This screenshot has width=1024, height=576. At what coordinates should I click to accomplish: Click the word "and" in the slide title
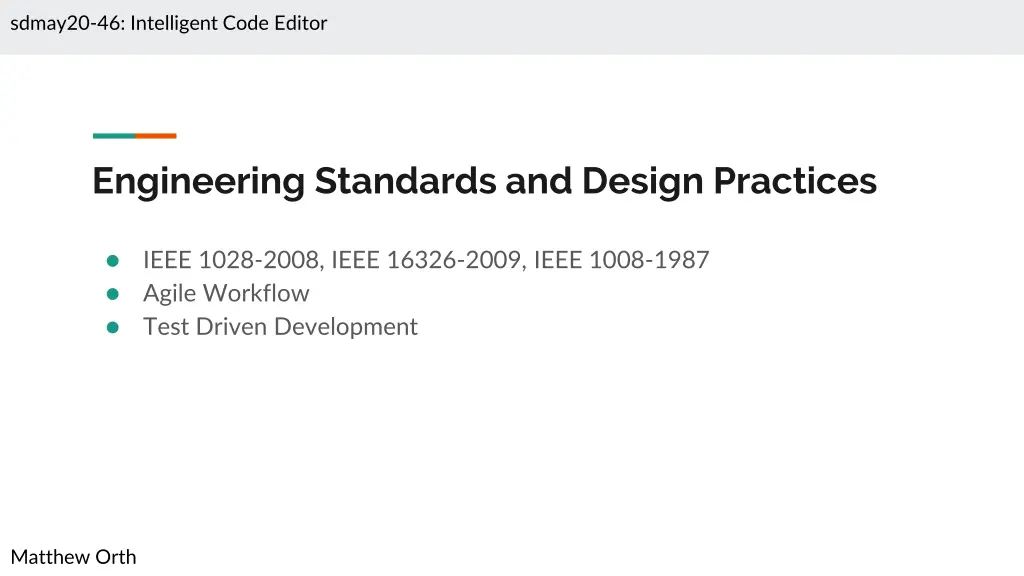(539, 182)
